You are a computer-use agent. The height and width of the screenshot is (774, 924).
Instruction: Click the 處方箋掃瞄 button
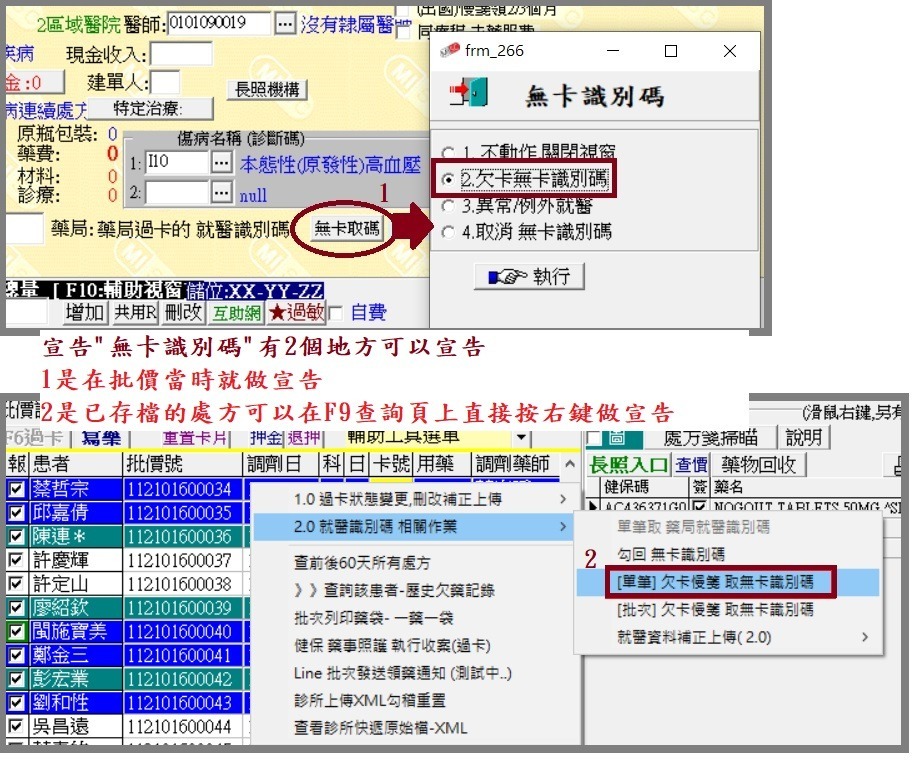(711, 437)
